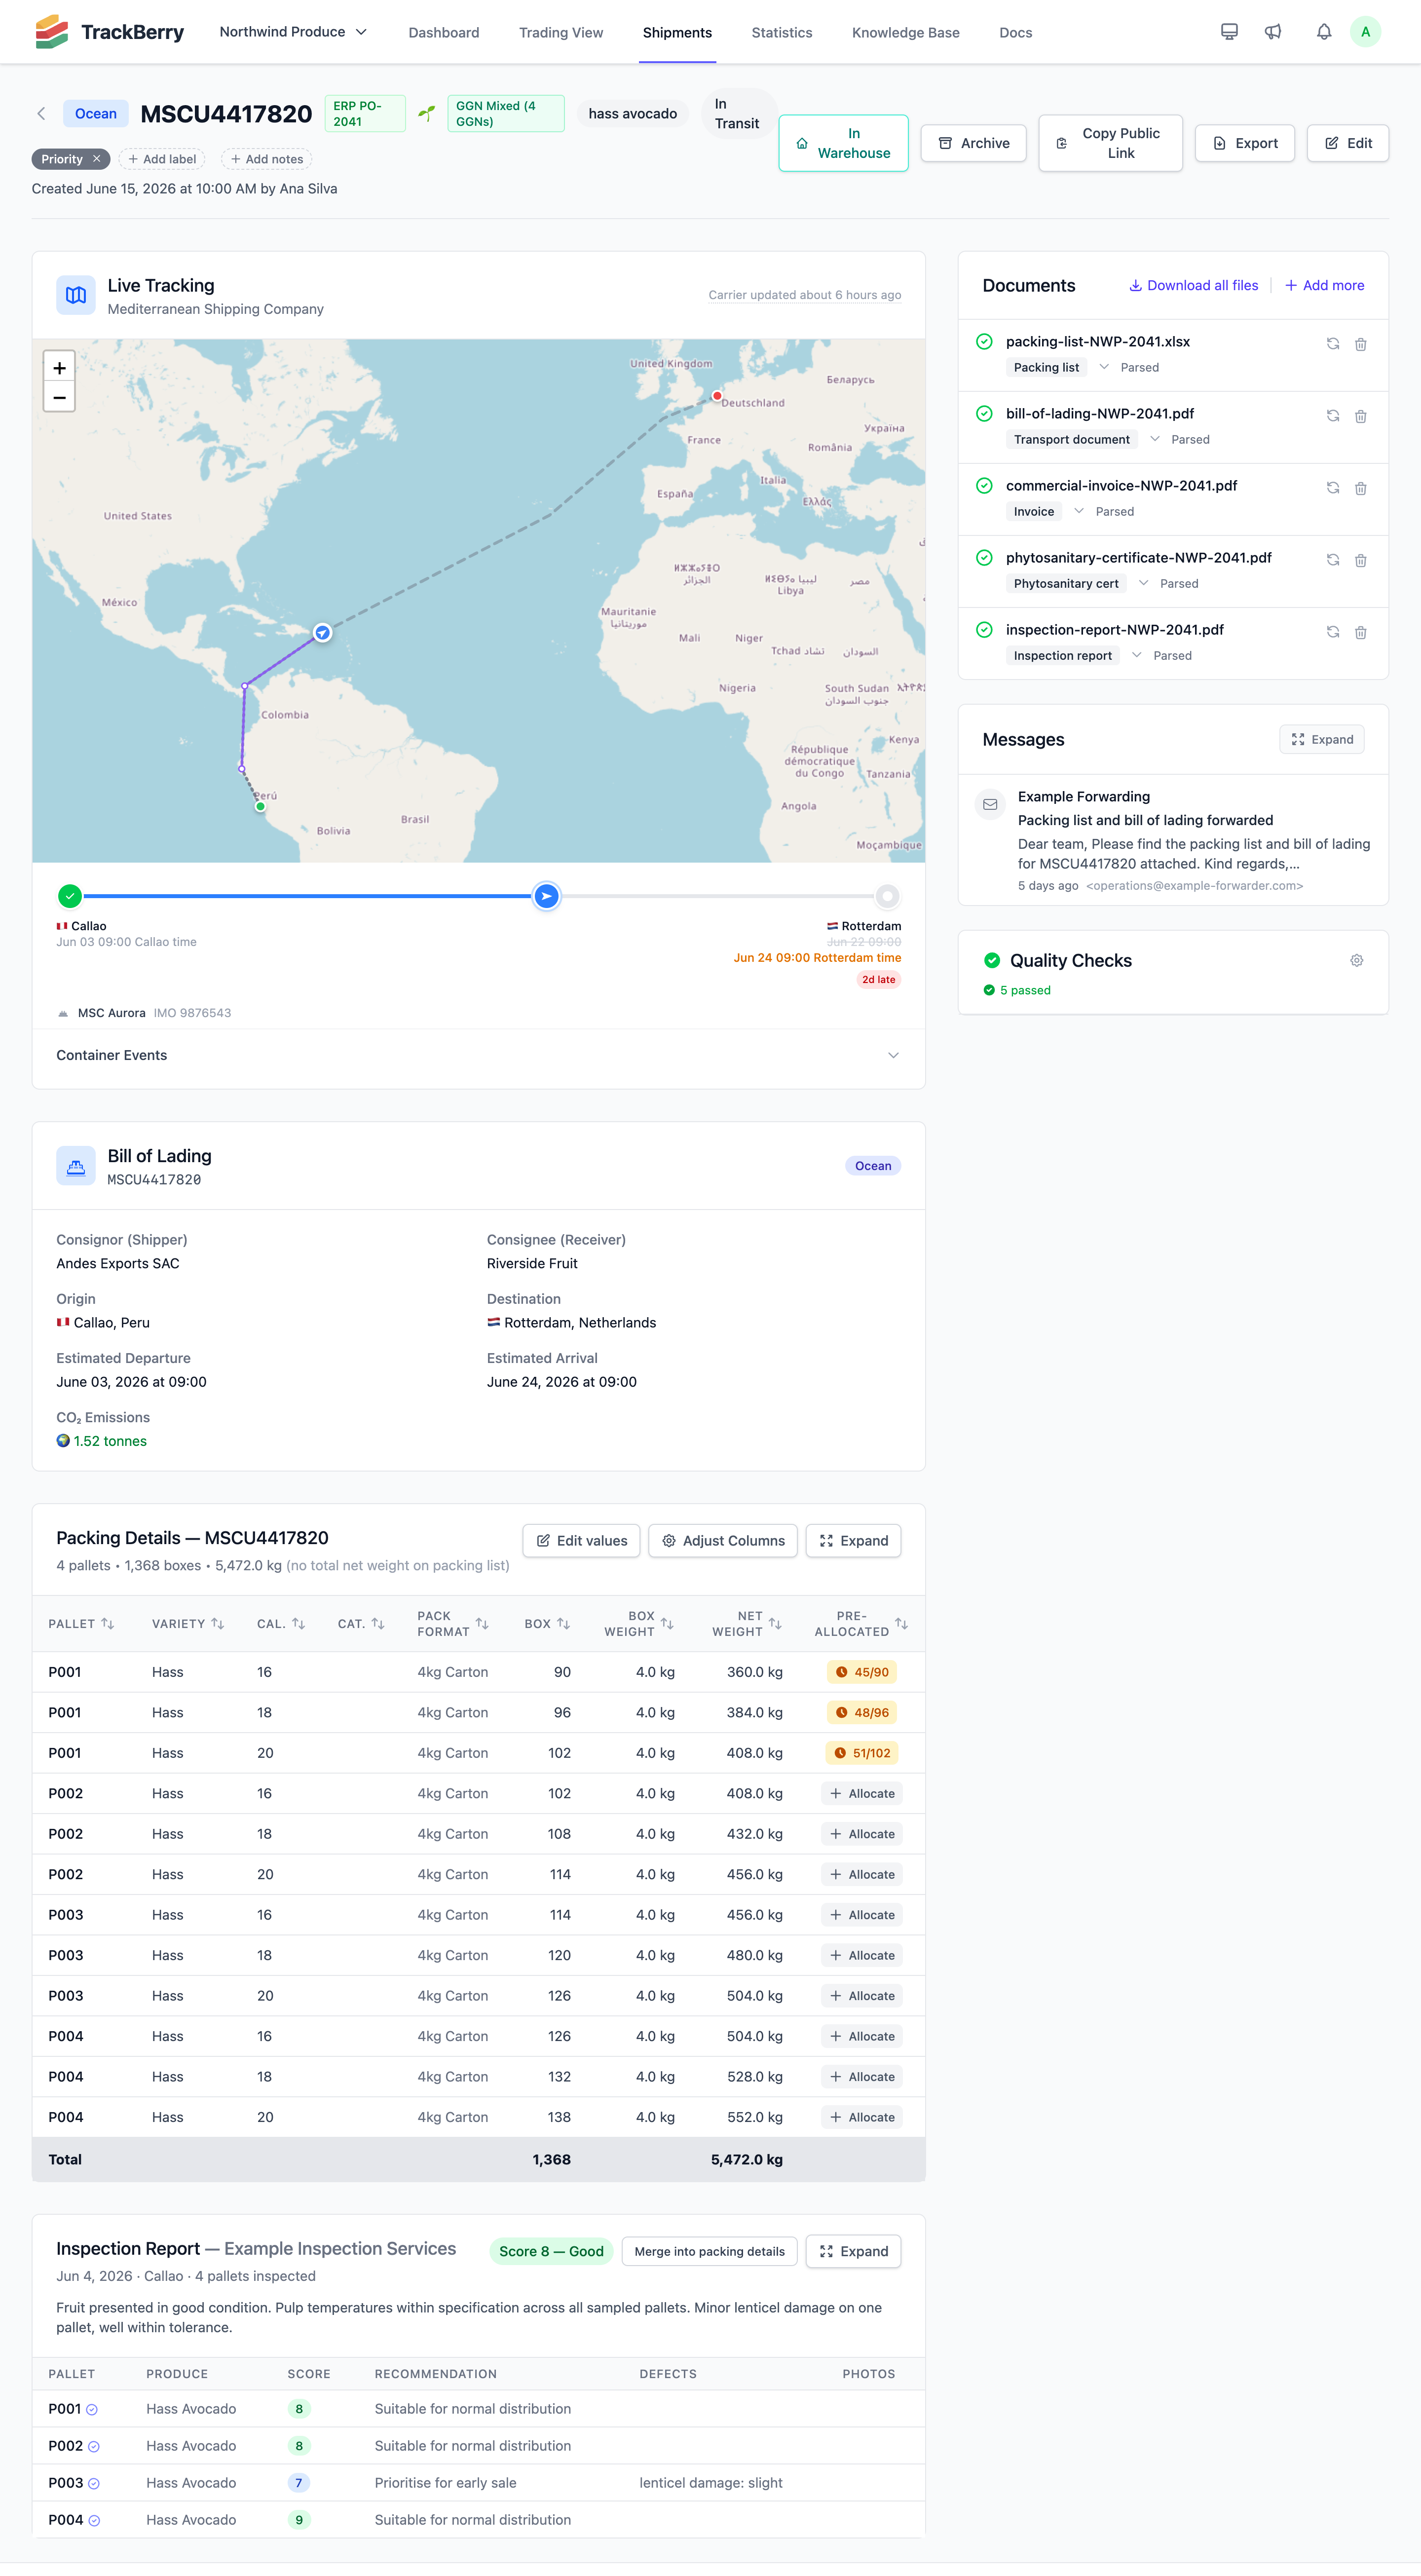Open Quality Checks settings gear
Screen dimensions: 1421x2576
[x=1356, y=960]
